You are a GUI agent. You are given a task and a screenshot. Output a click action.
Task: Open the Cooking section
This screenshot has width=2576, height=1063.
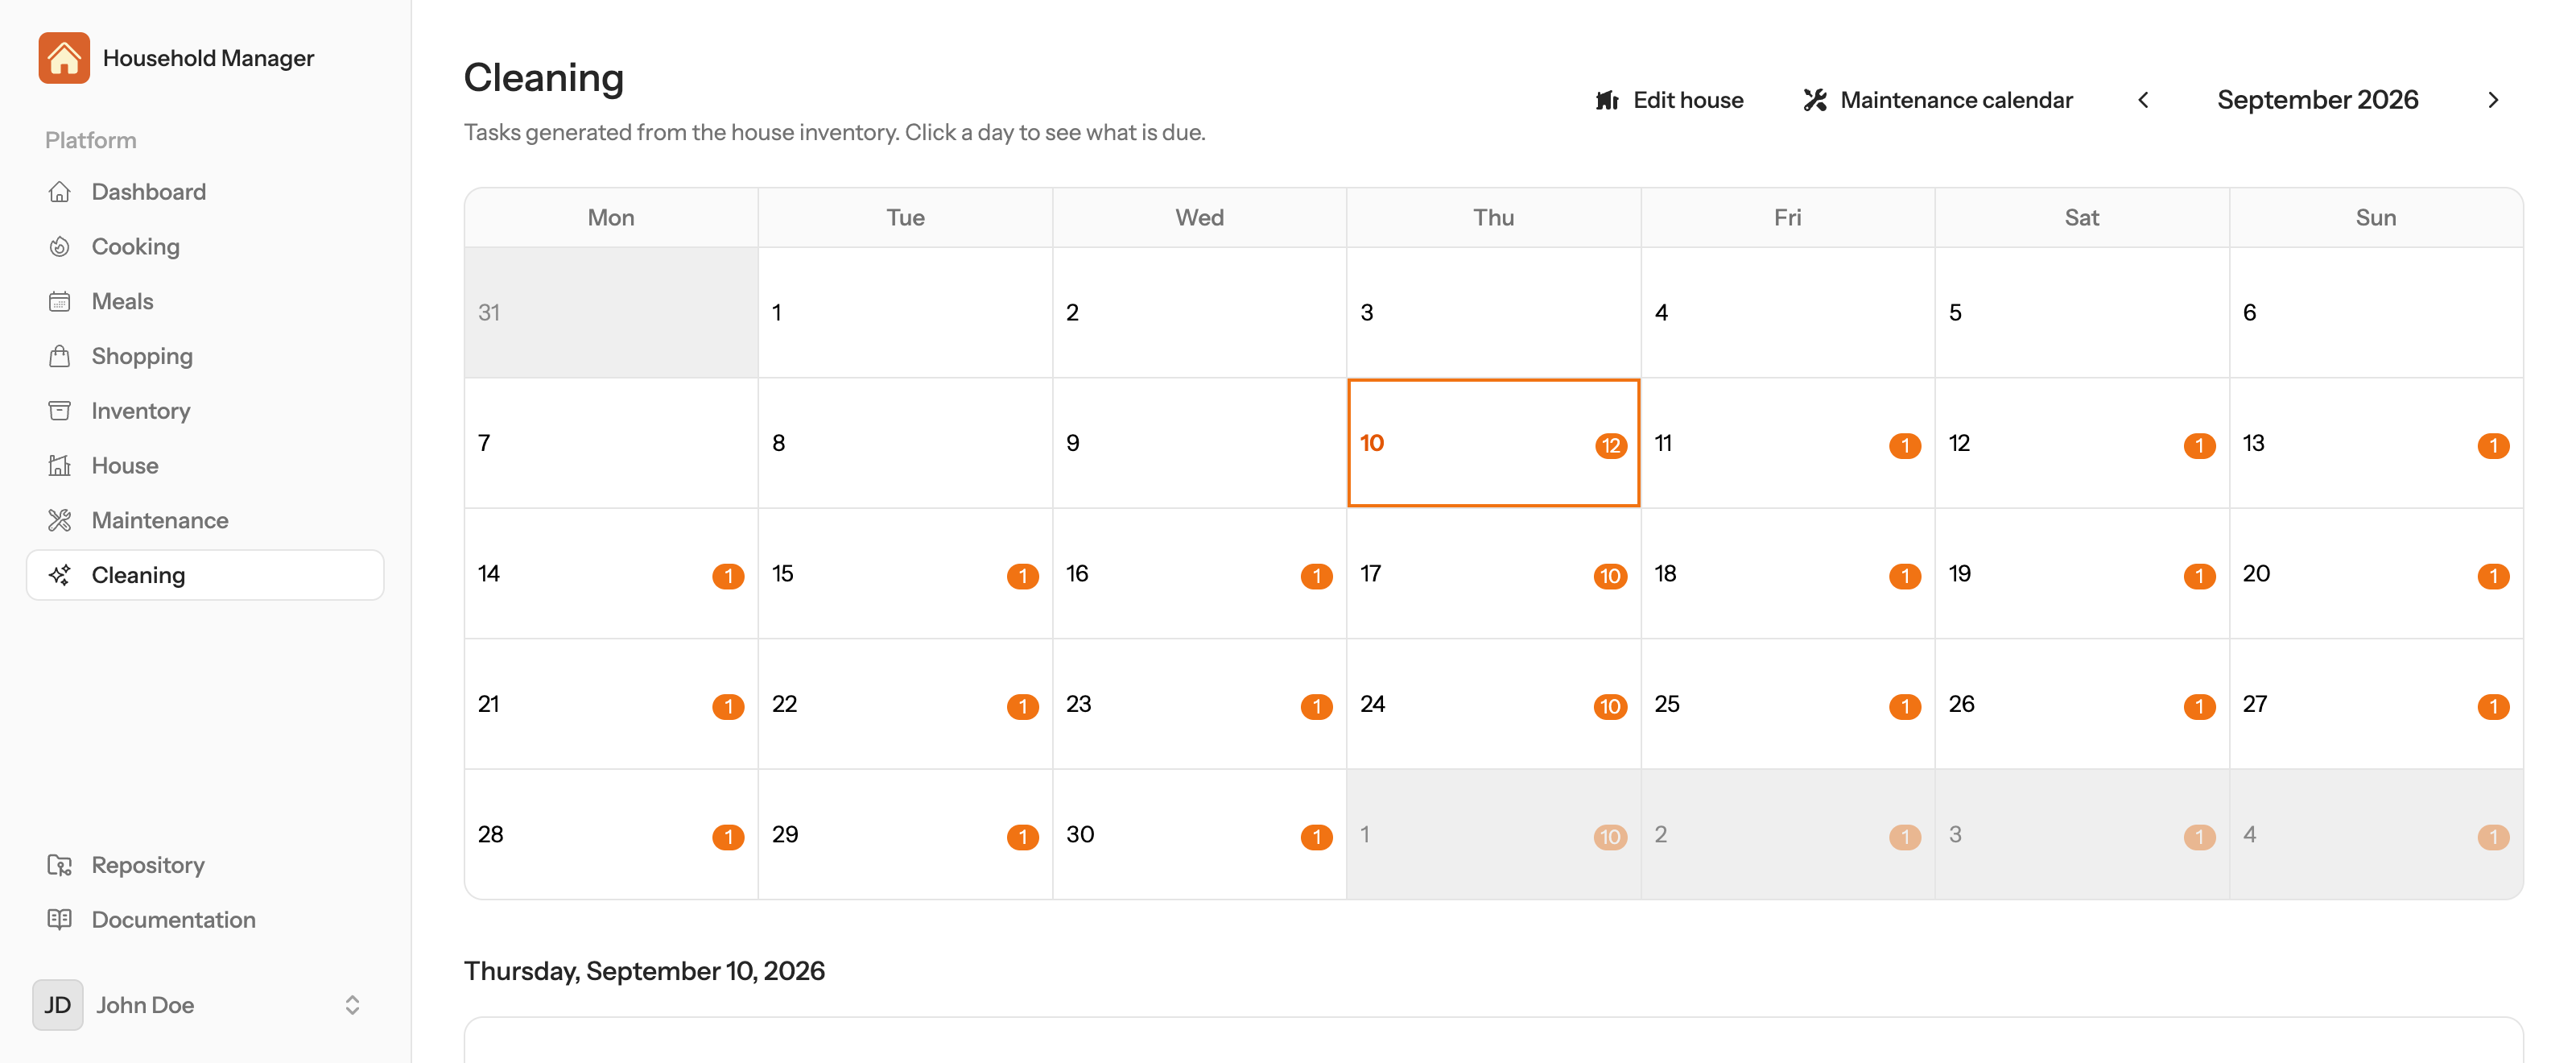[x=205, y=246]
